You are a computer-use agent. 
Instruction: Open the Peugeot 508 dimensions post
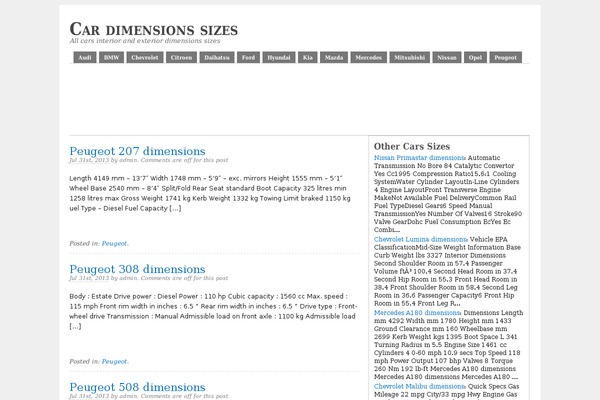(x=137, y=387)
